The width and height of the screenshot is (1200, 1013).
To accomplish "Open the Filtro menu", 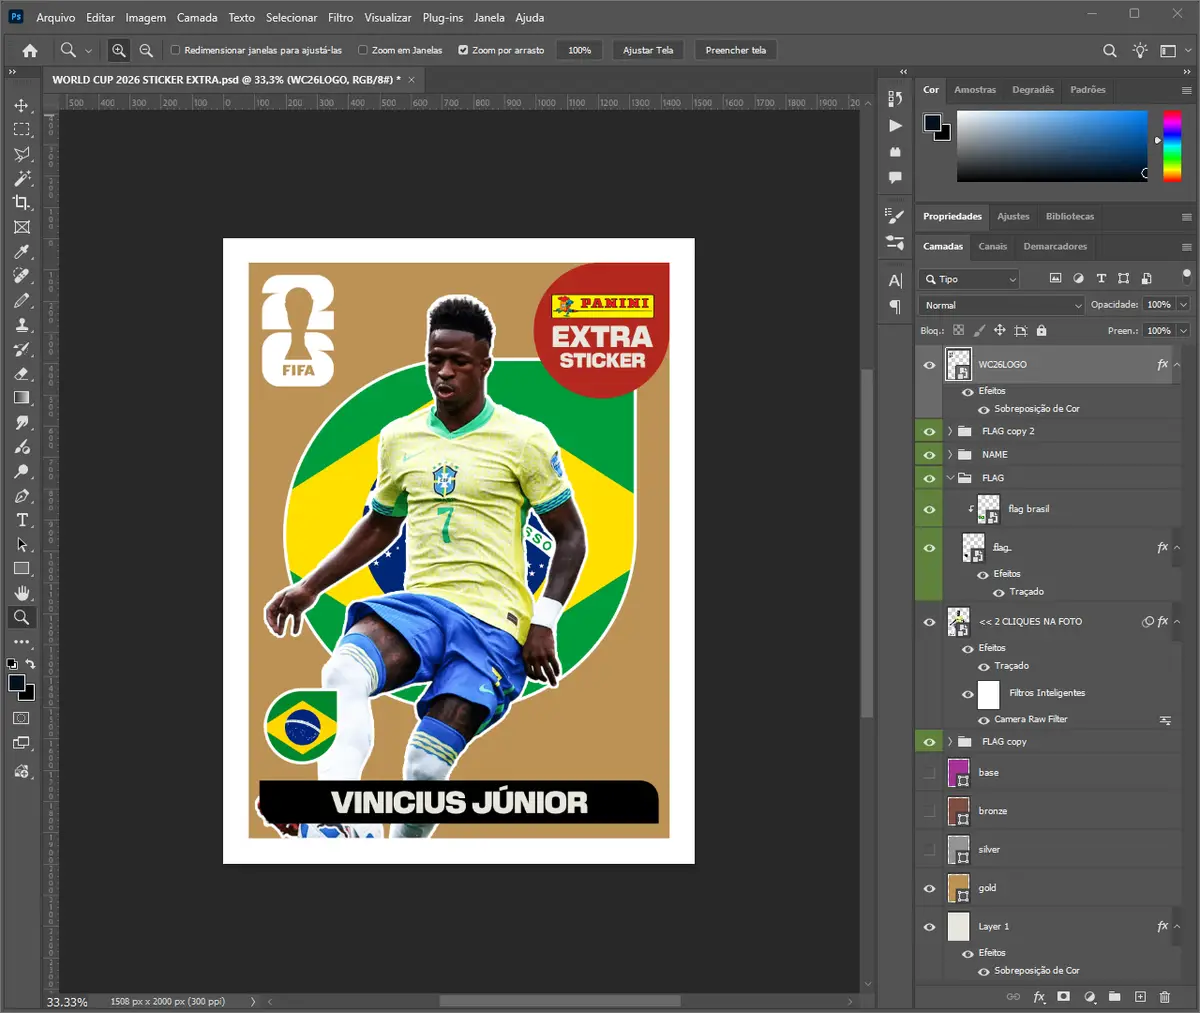I will (x=341, y=17).
